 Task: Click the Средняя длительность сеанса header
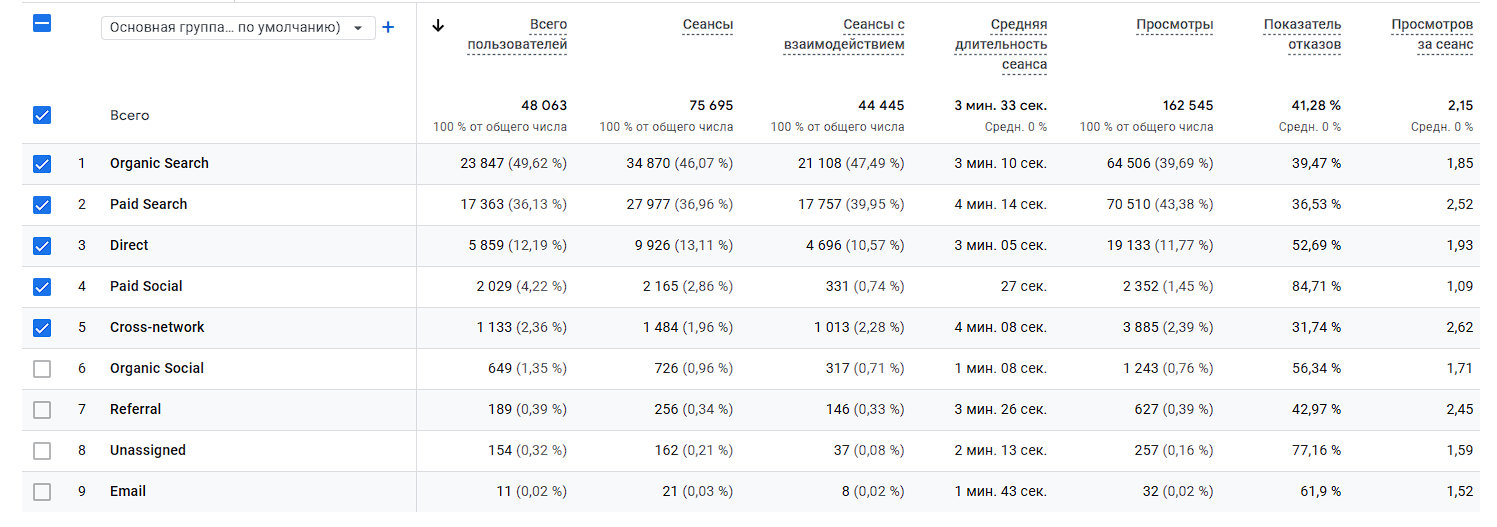1004,45
